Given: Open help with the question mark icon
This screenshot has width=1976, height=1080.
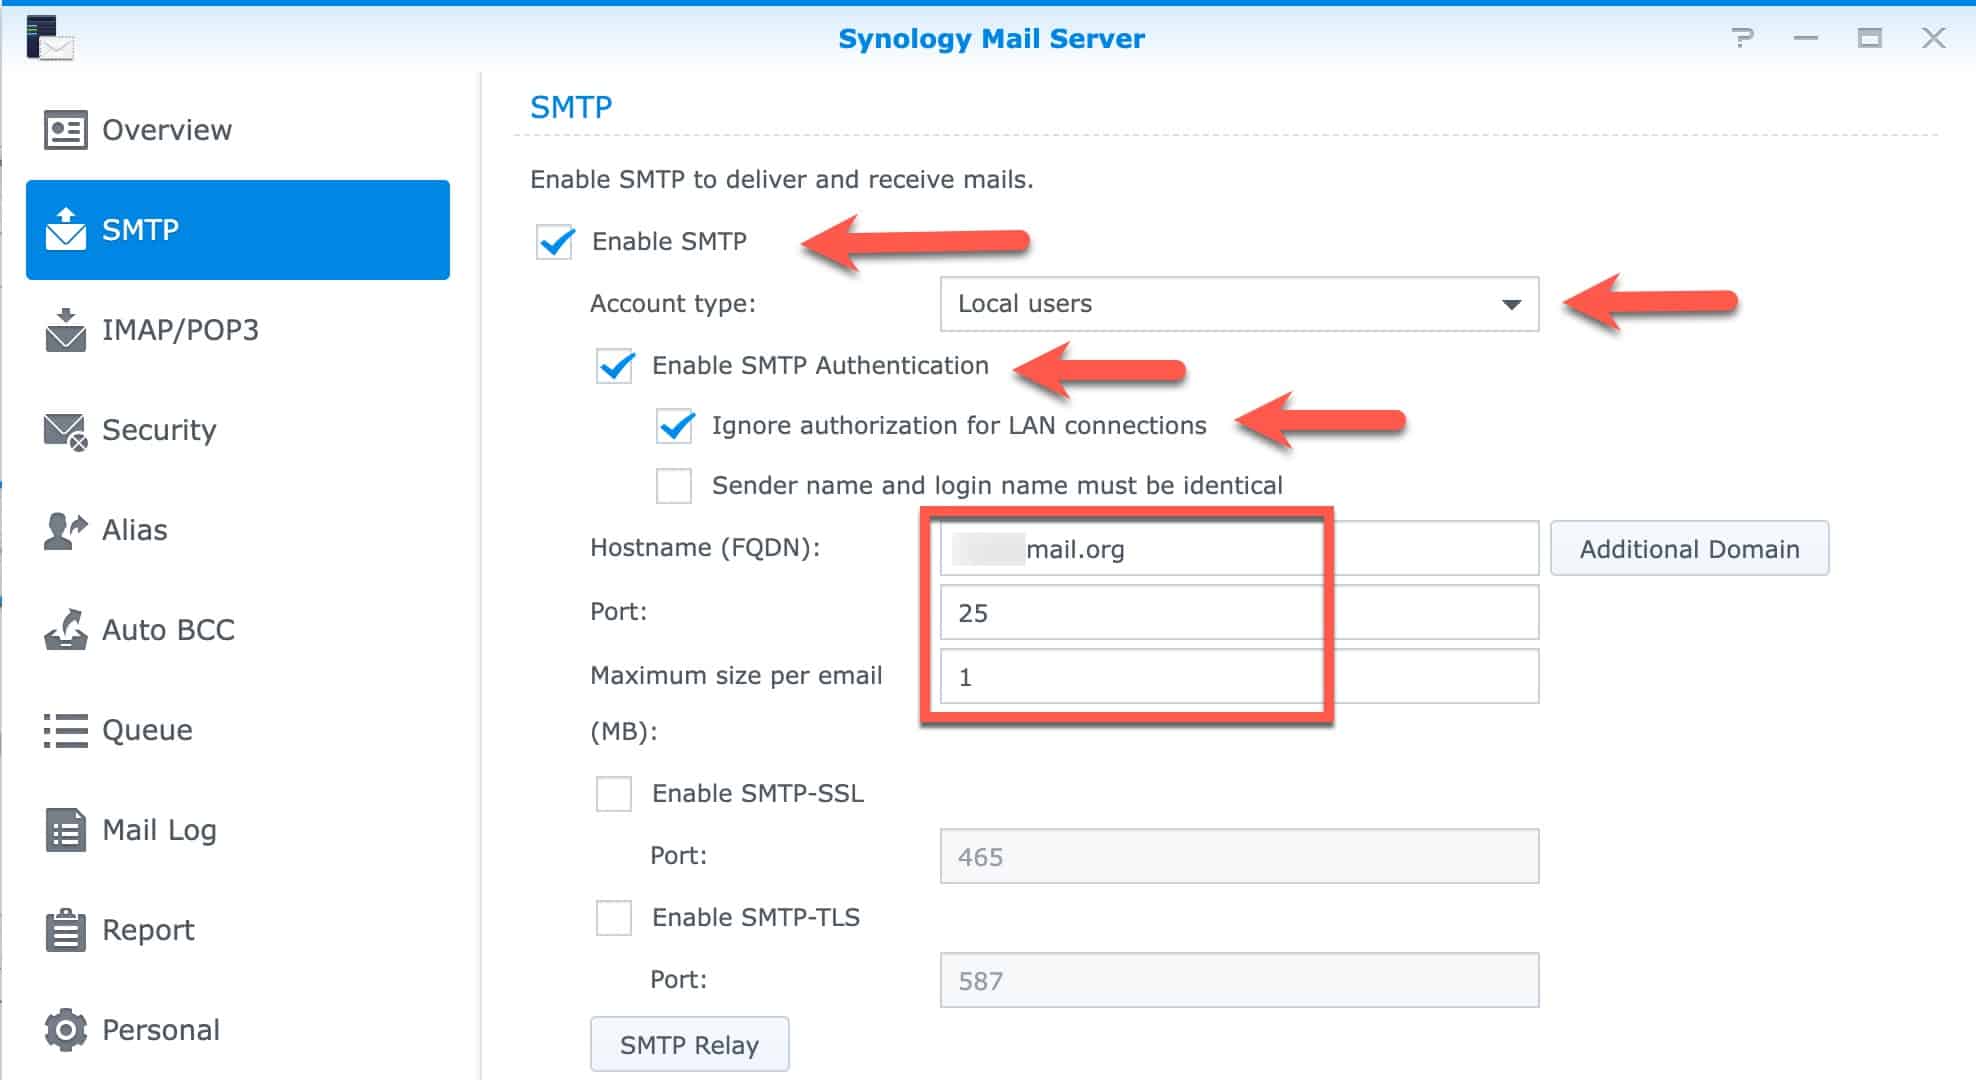Looking at the screenshot, I should click(x=1742, y=38).
